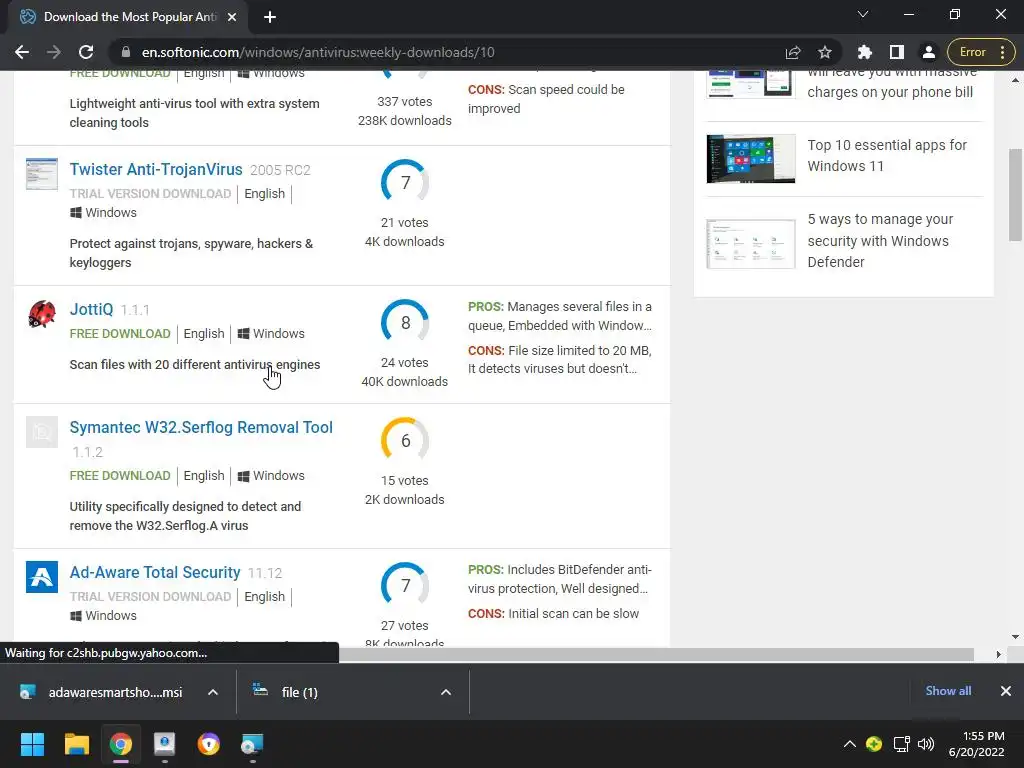Screen dimensions: 1024x768
Task: Click the computer user taskbar app
Action: pos(165,744)
